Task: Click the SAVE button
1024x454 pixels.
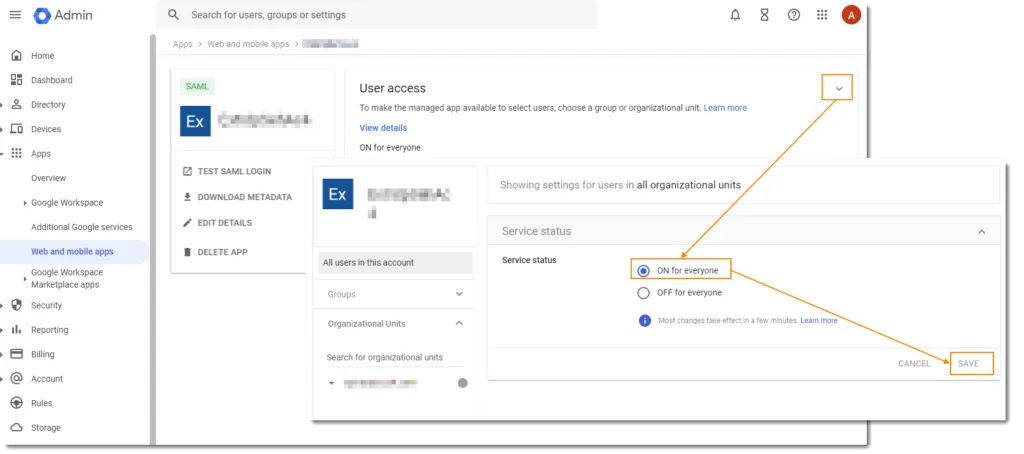Action: (968, 363)
